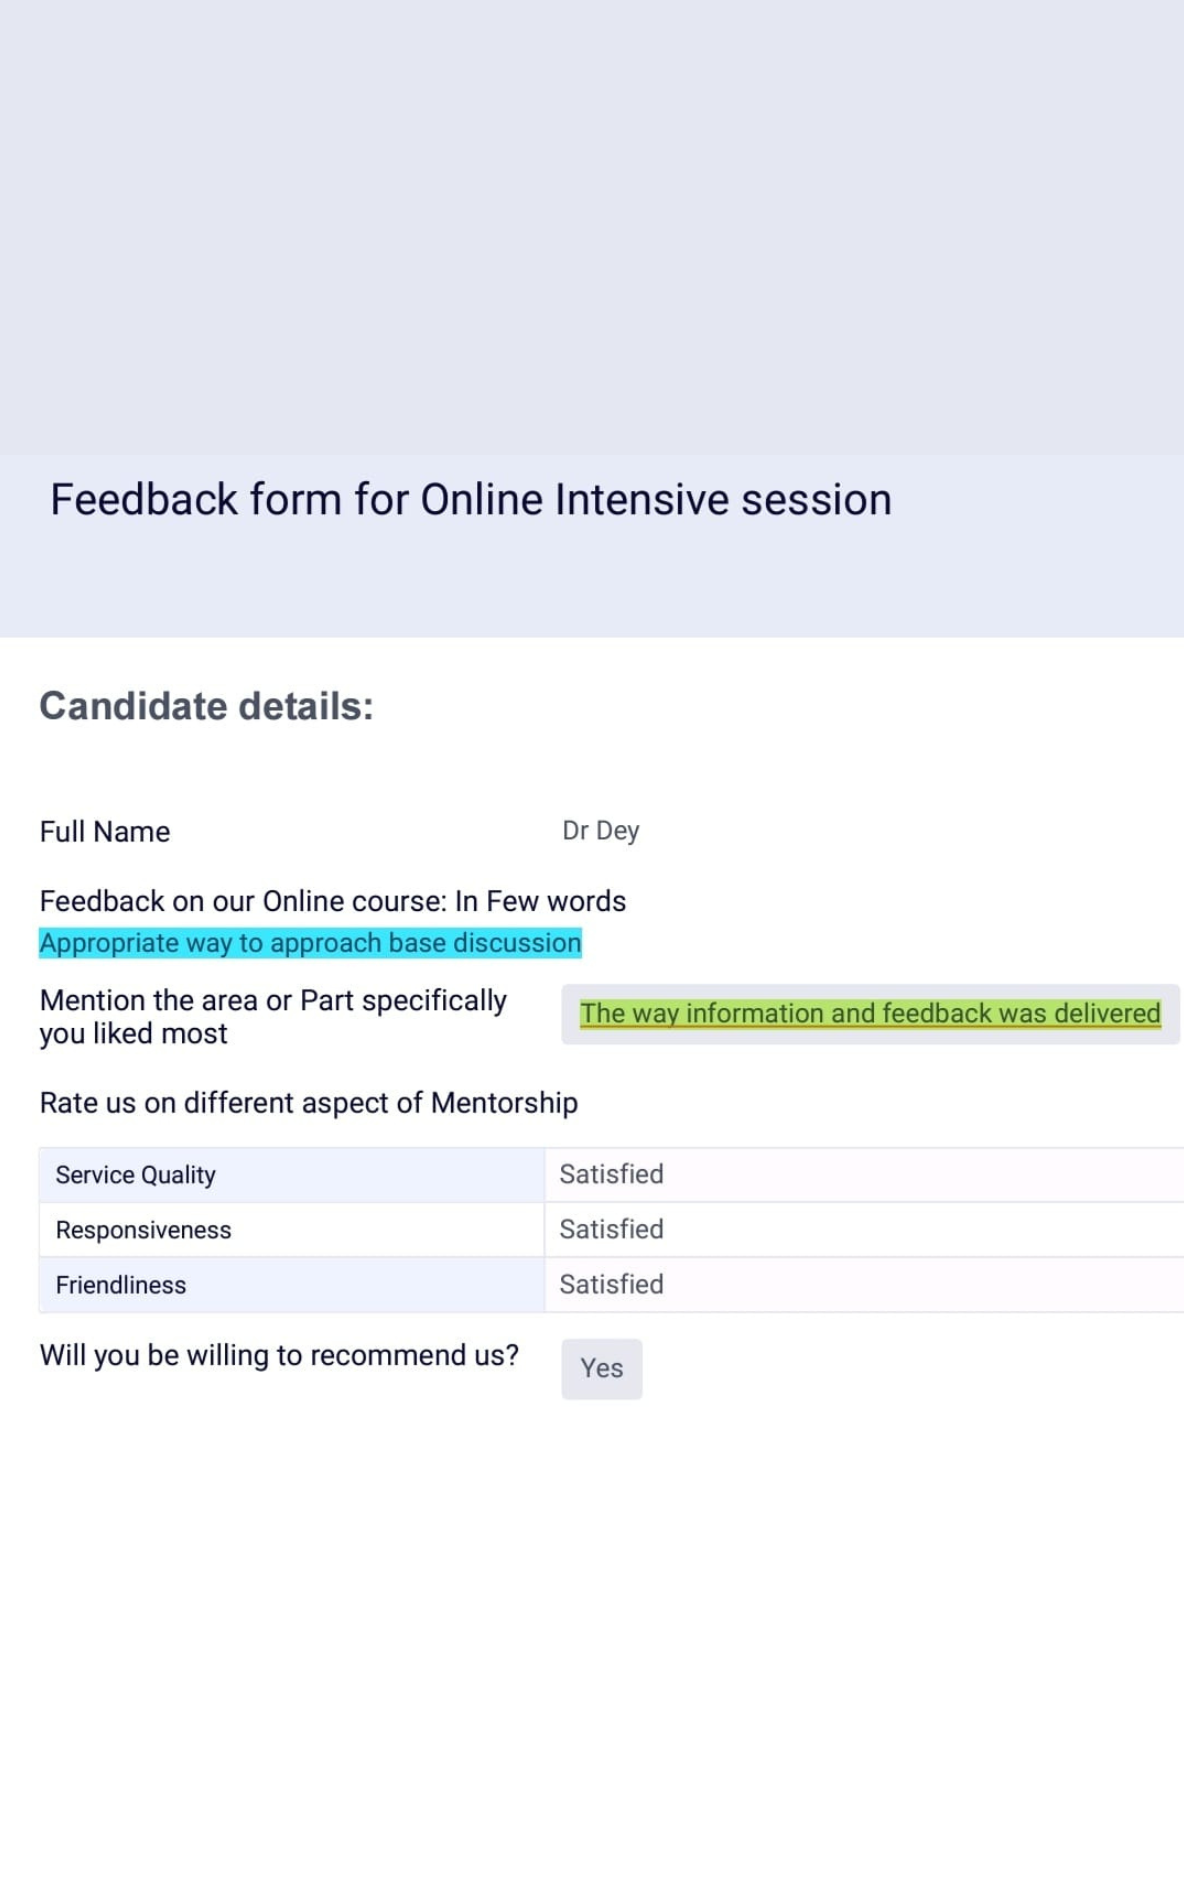This screenshot has height=1896, width=1184.
Task: Select the 'Candidate details:' heading
Action: [x=206, y=706]
